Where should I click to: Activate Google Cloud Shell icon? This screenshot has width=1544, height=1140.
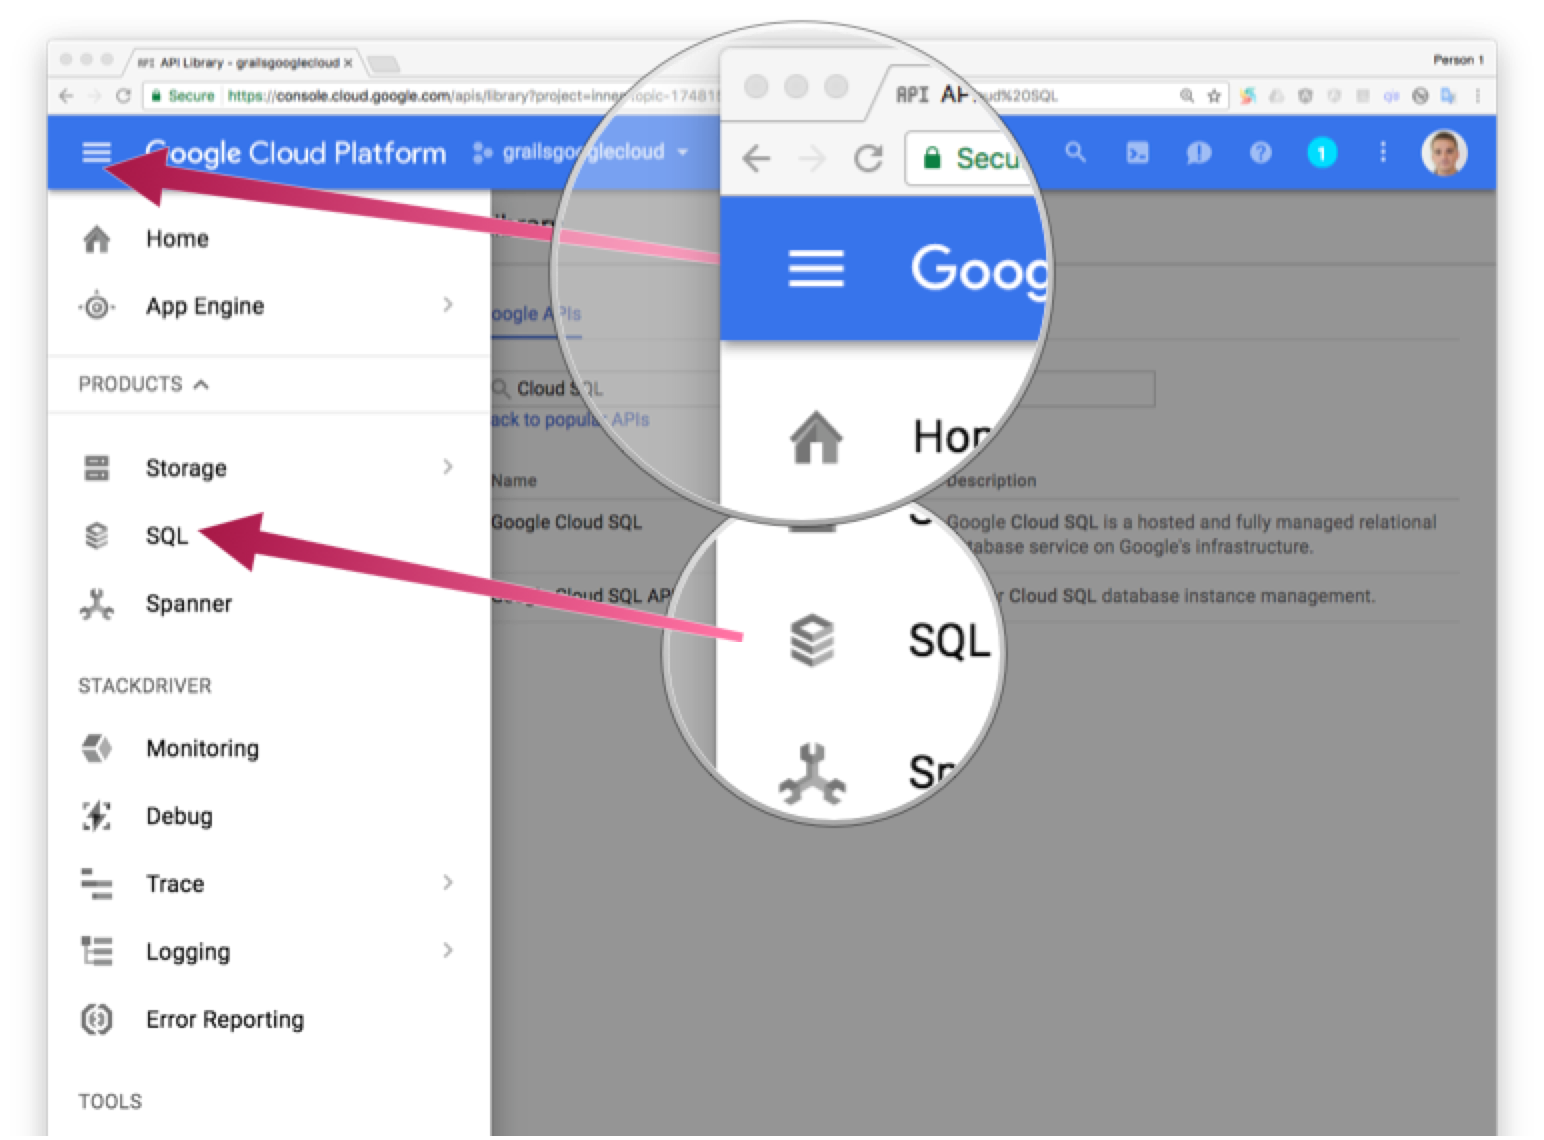1137,152
